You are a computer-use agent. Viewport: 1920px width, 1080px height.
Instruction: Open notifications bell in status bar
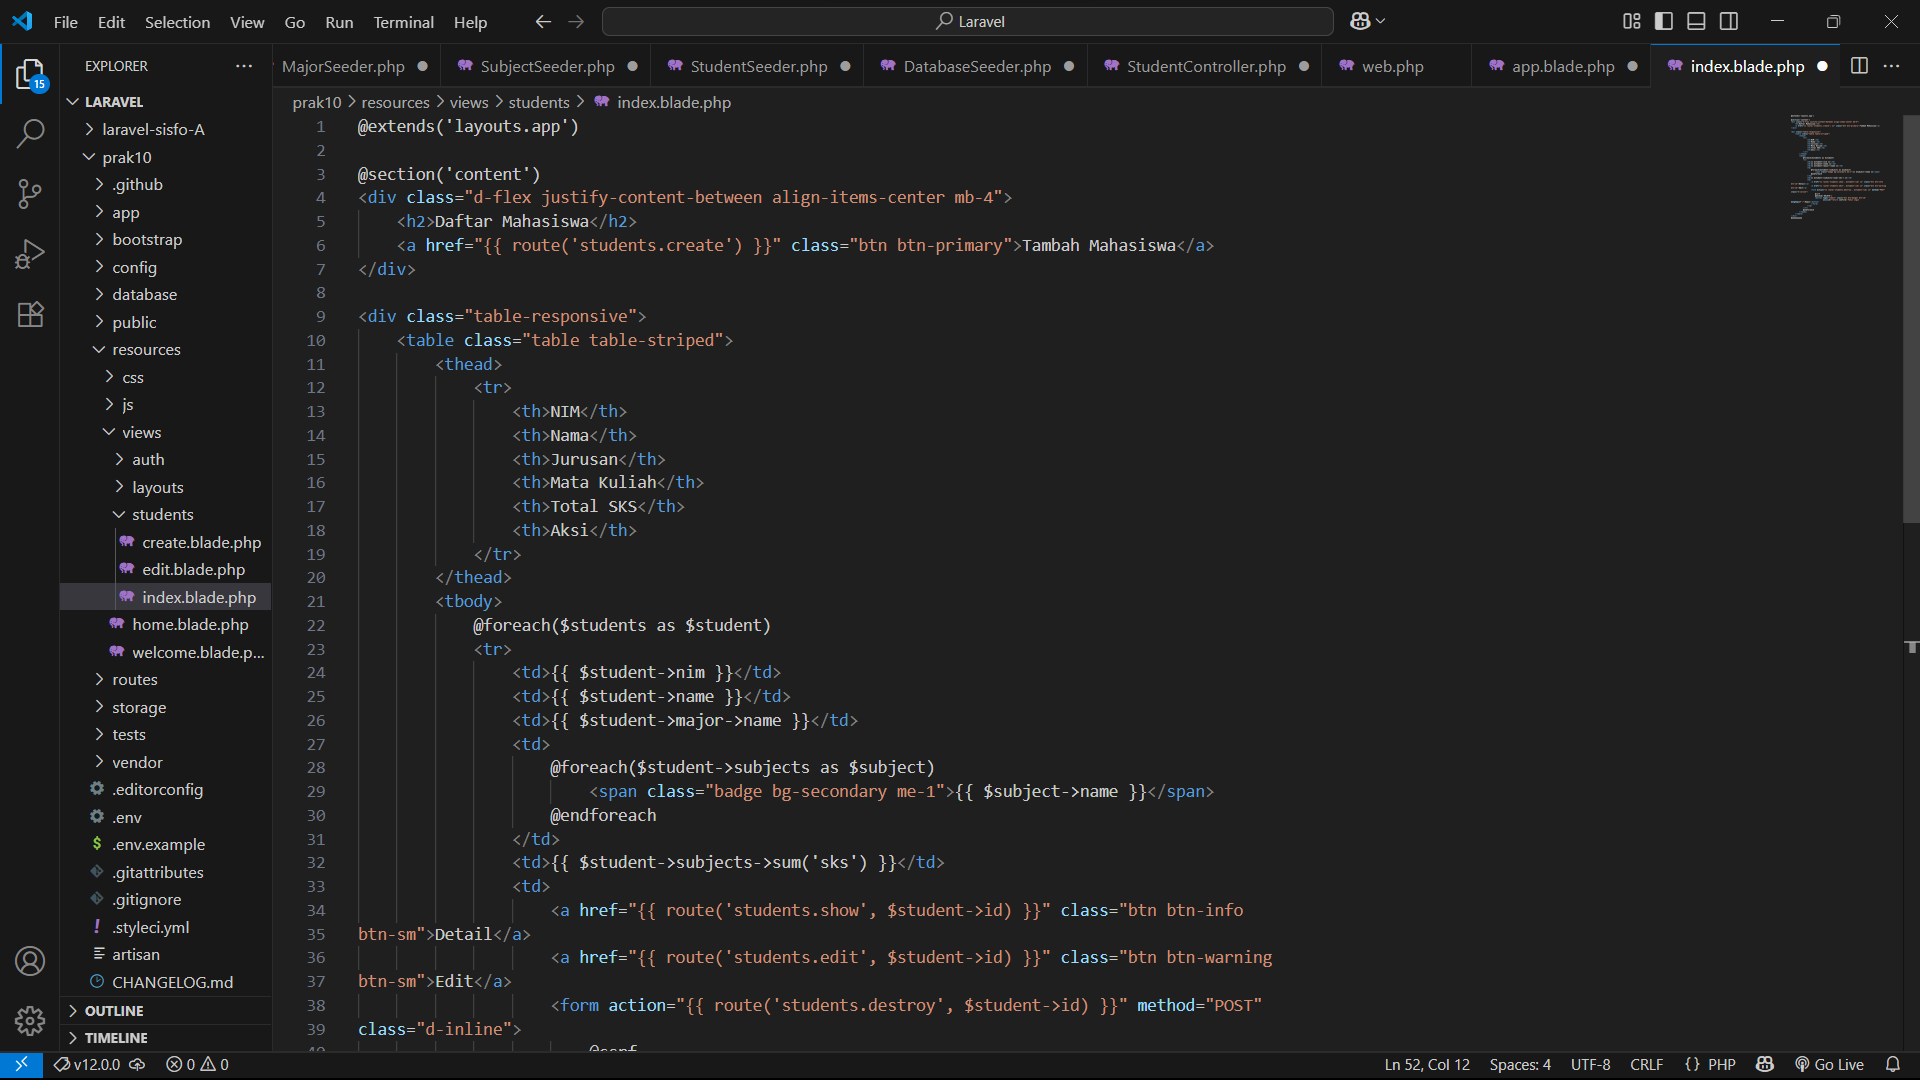[1892, 1064]
